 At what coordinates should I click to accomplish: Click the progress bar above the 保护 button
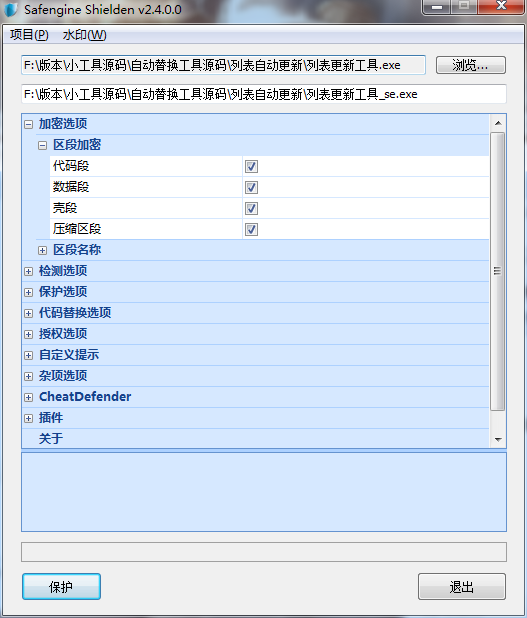[264, 552]
